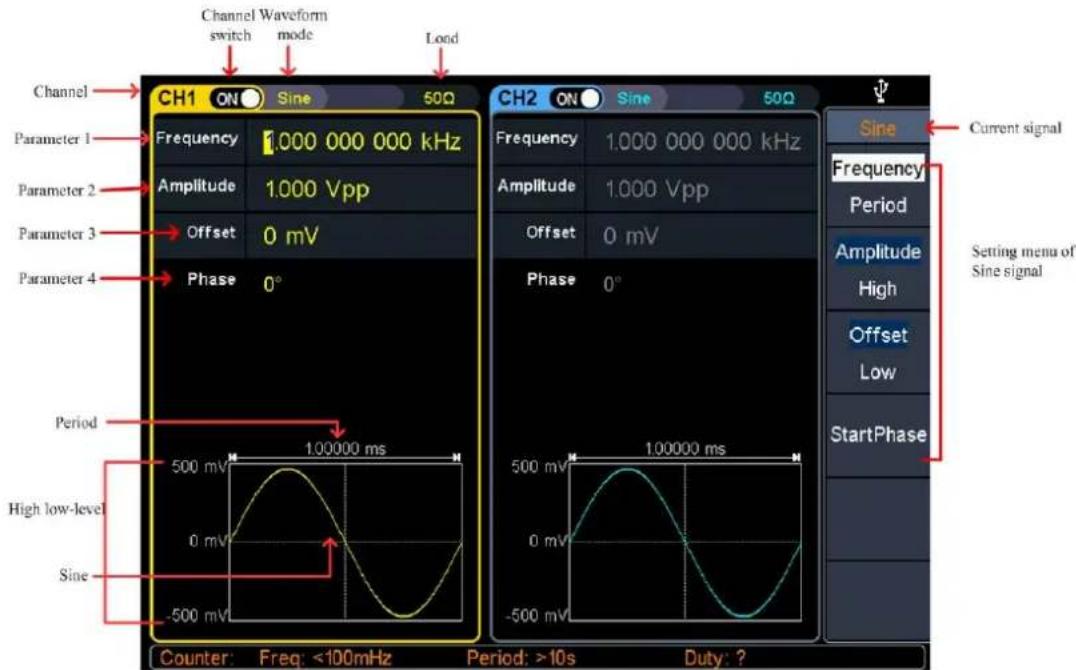The width and height of the screenshot is (1076, 670).
Task: Click the CH1 -500 mV level label
Action: click(197, 616)
